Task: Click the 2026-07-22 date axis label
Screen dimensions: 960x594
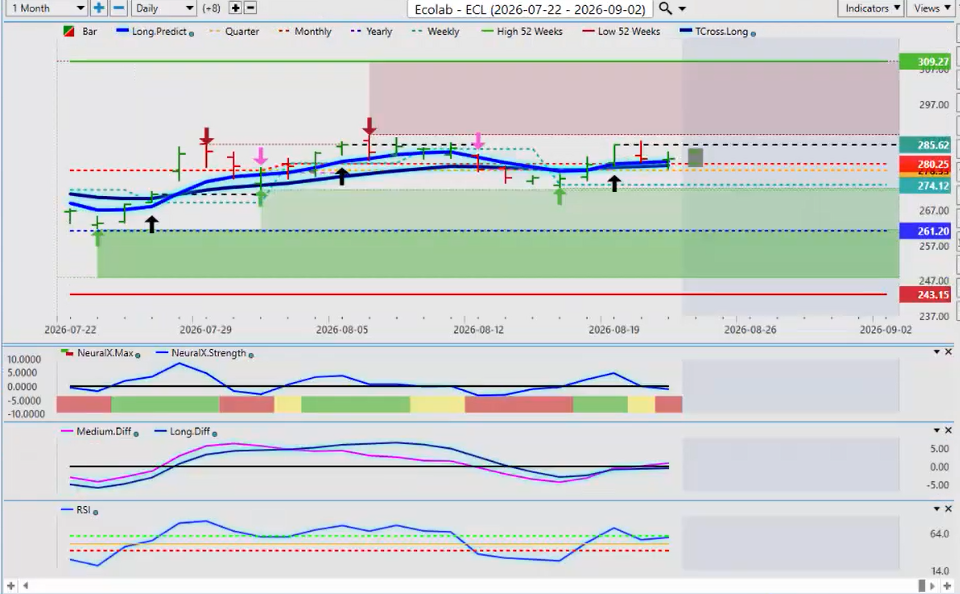Action: click(70, 329)
